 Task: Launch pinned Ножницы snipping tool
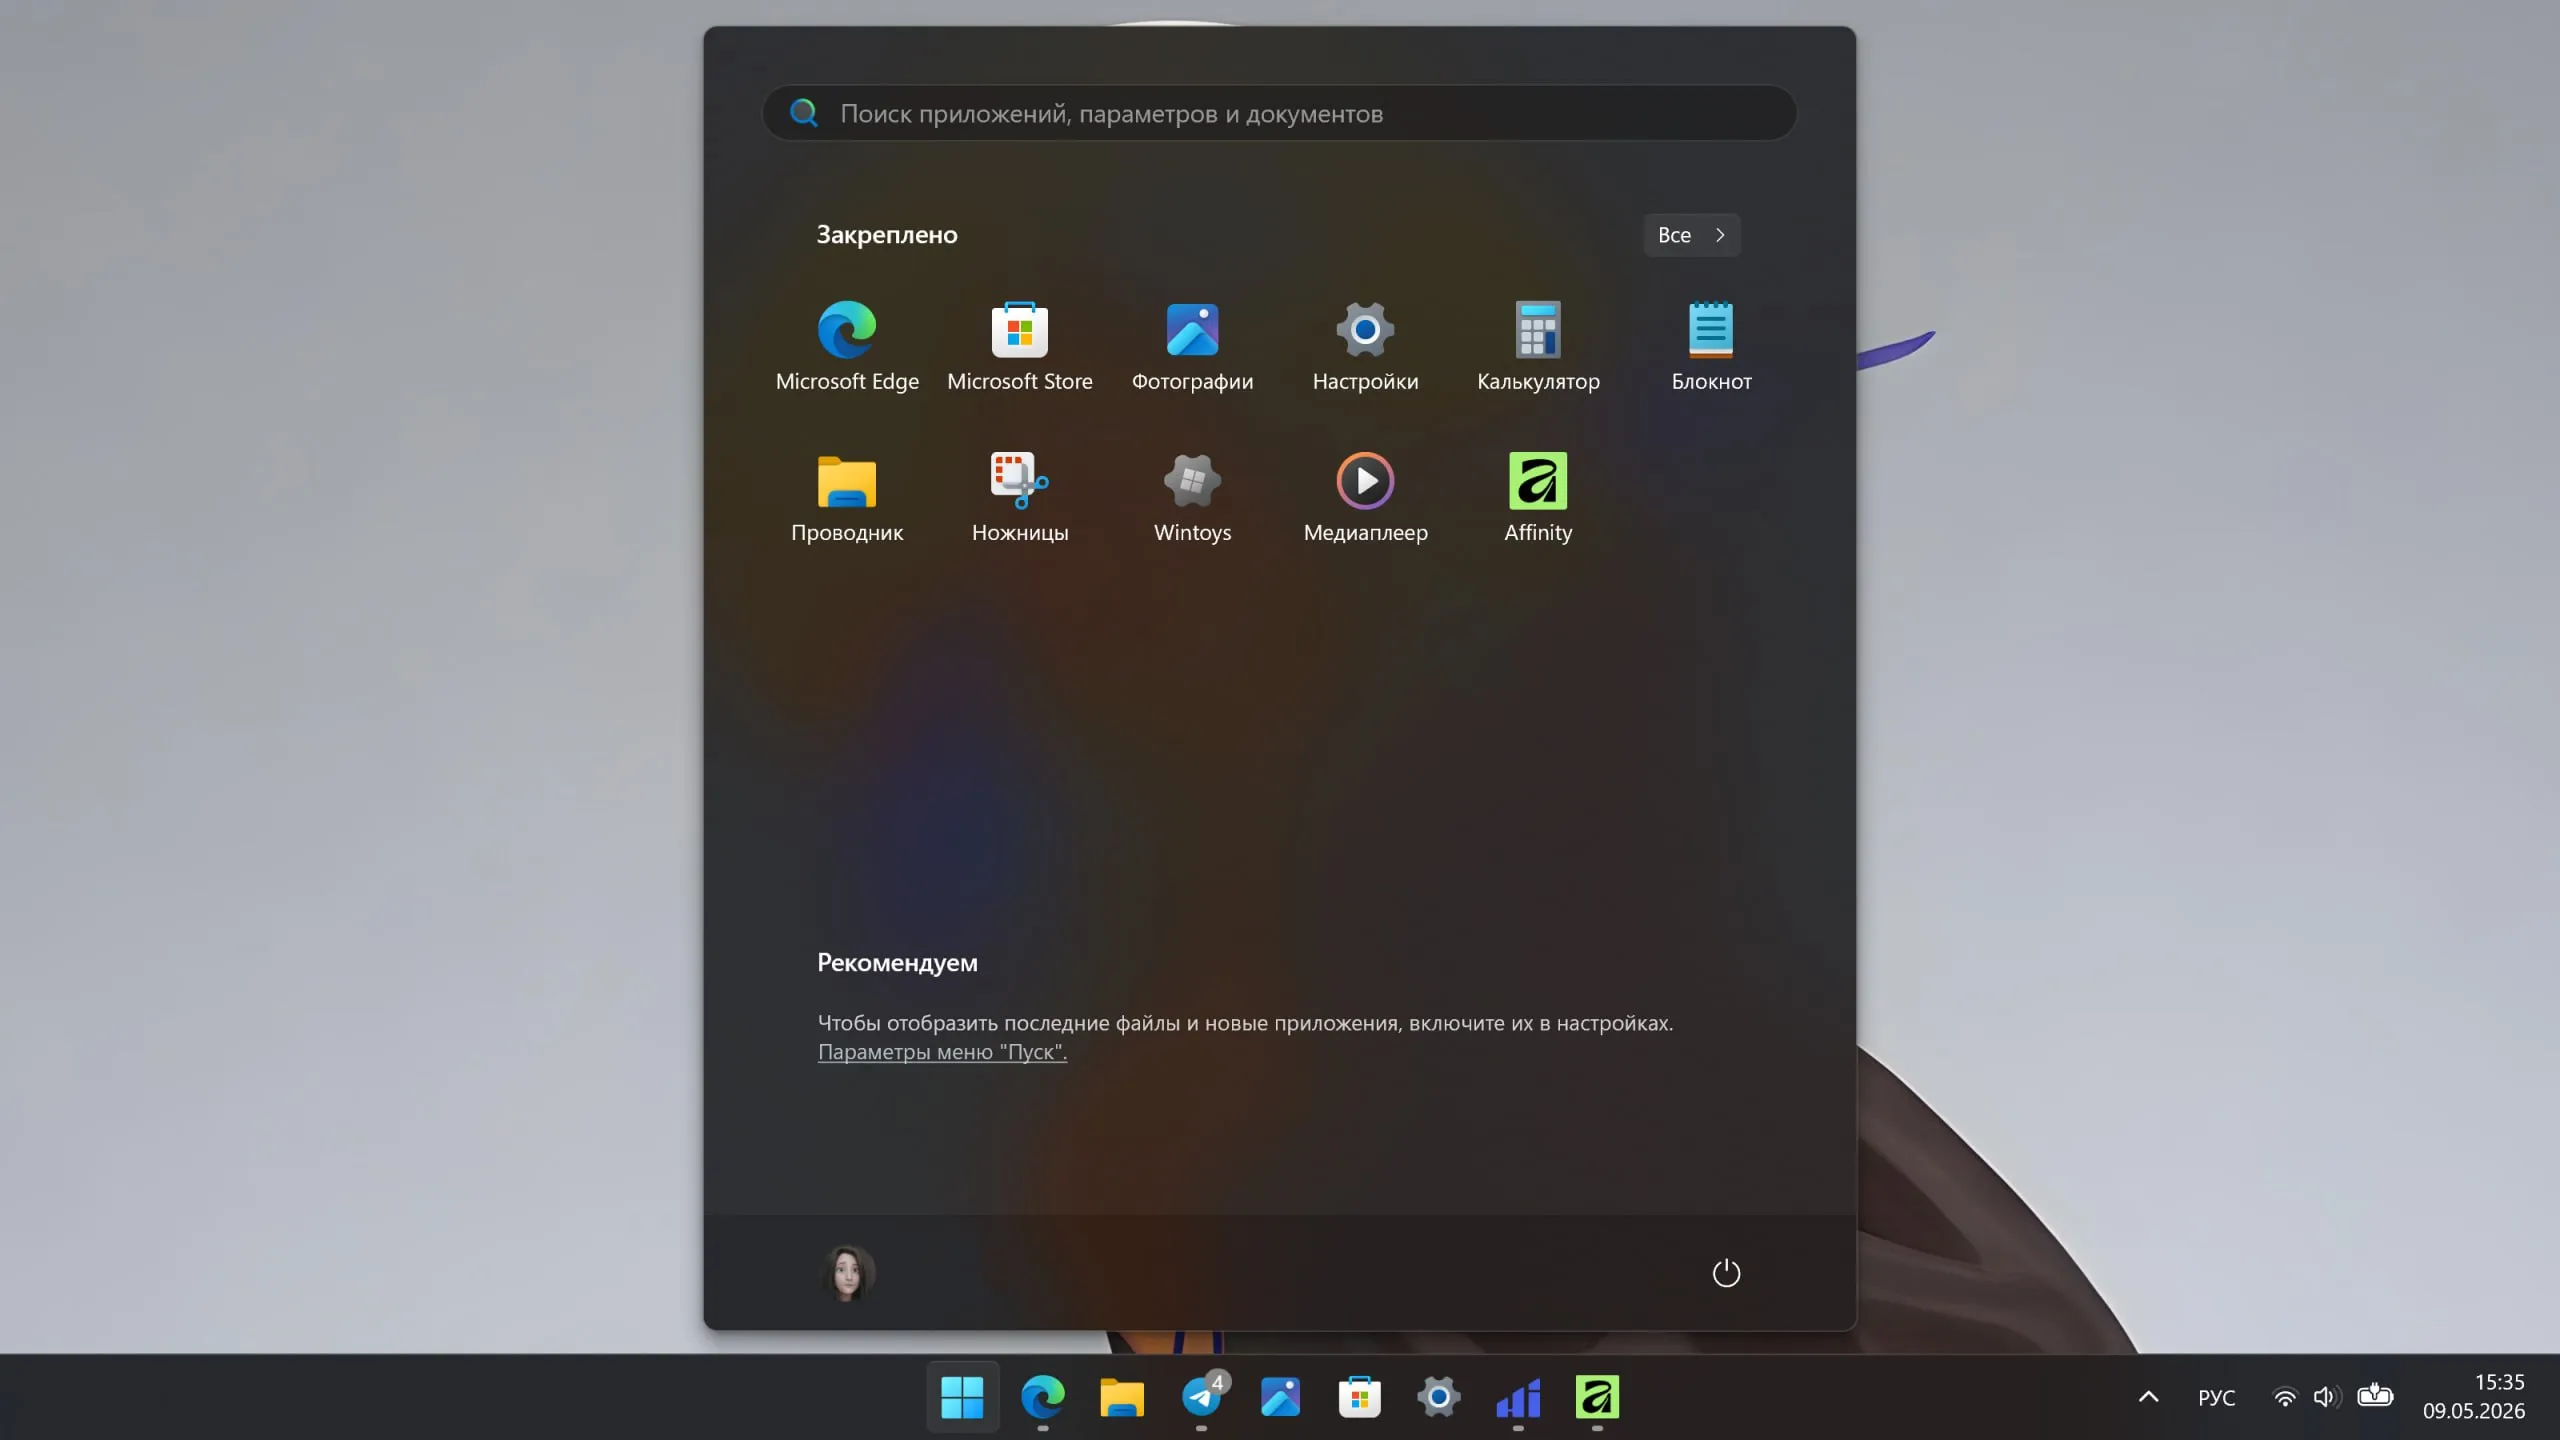(x=1019, y=497)
